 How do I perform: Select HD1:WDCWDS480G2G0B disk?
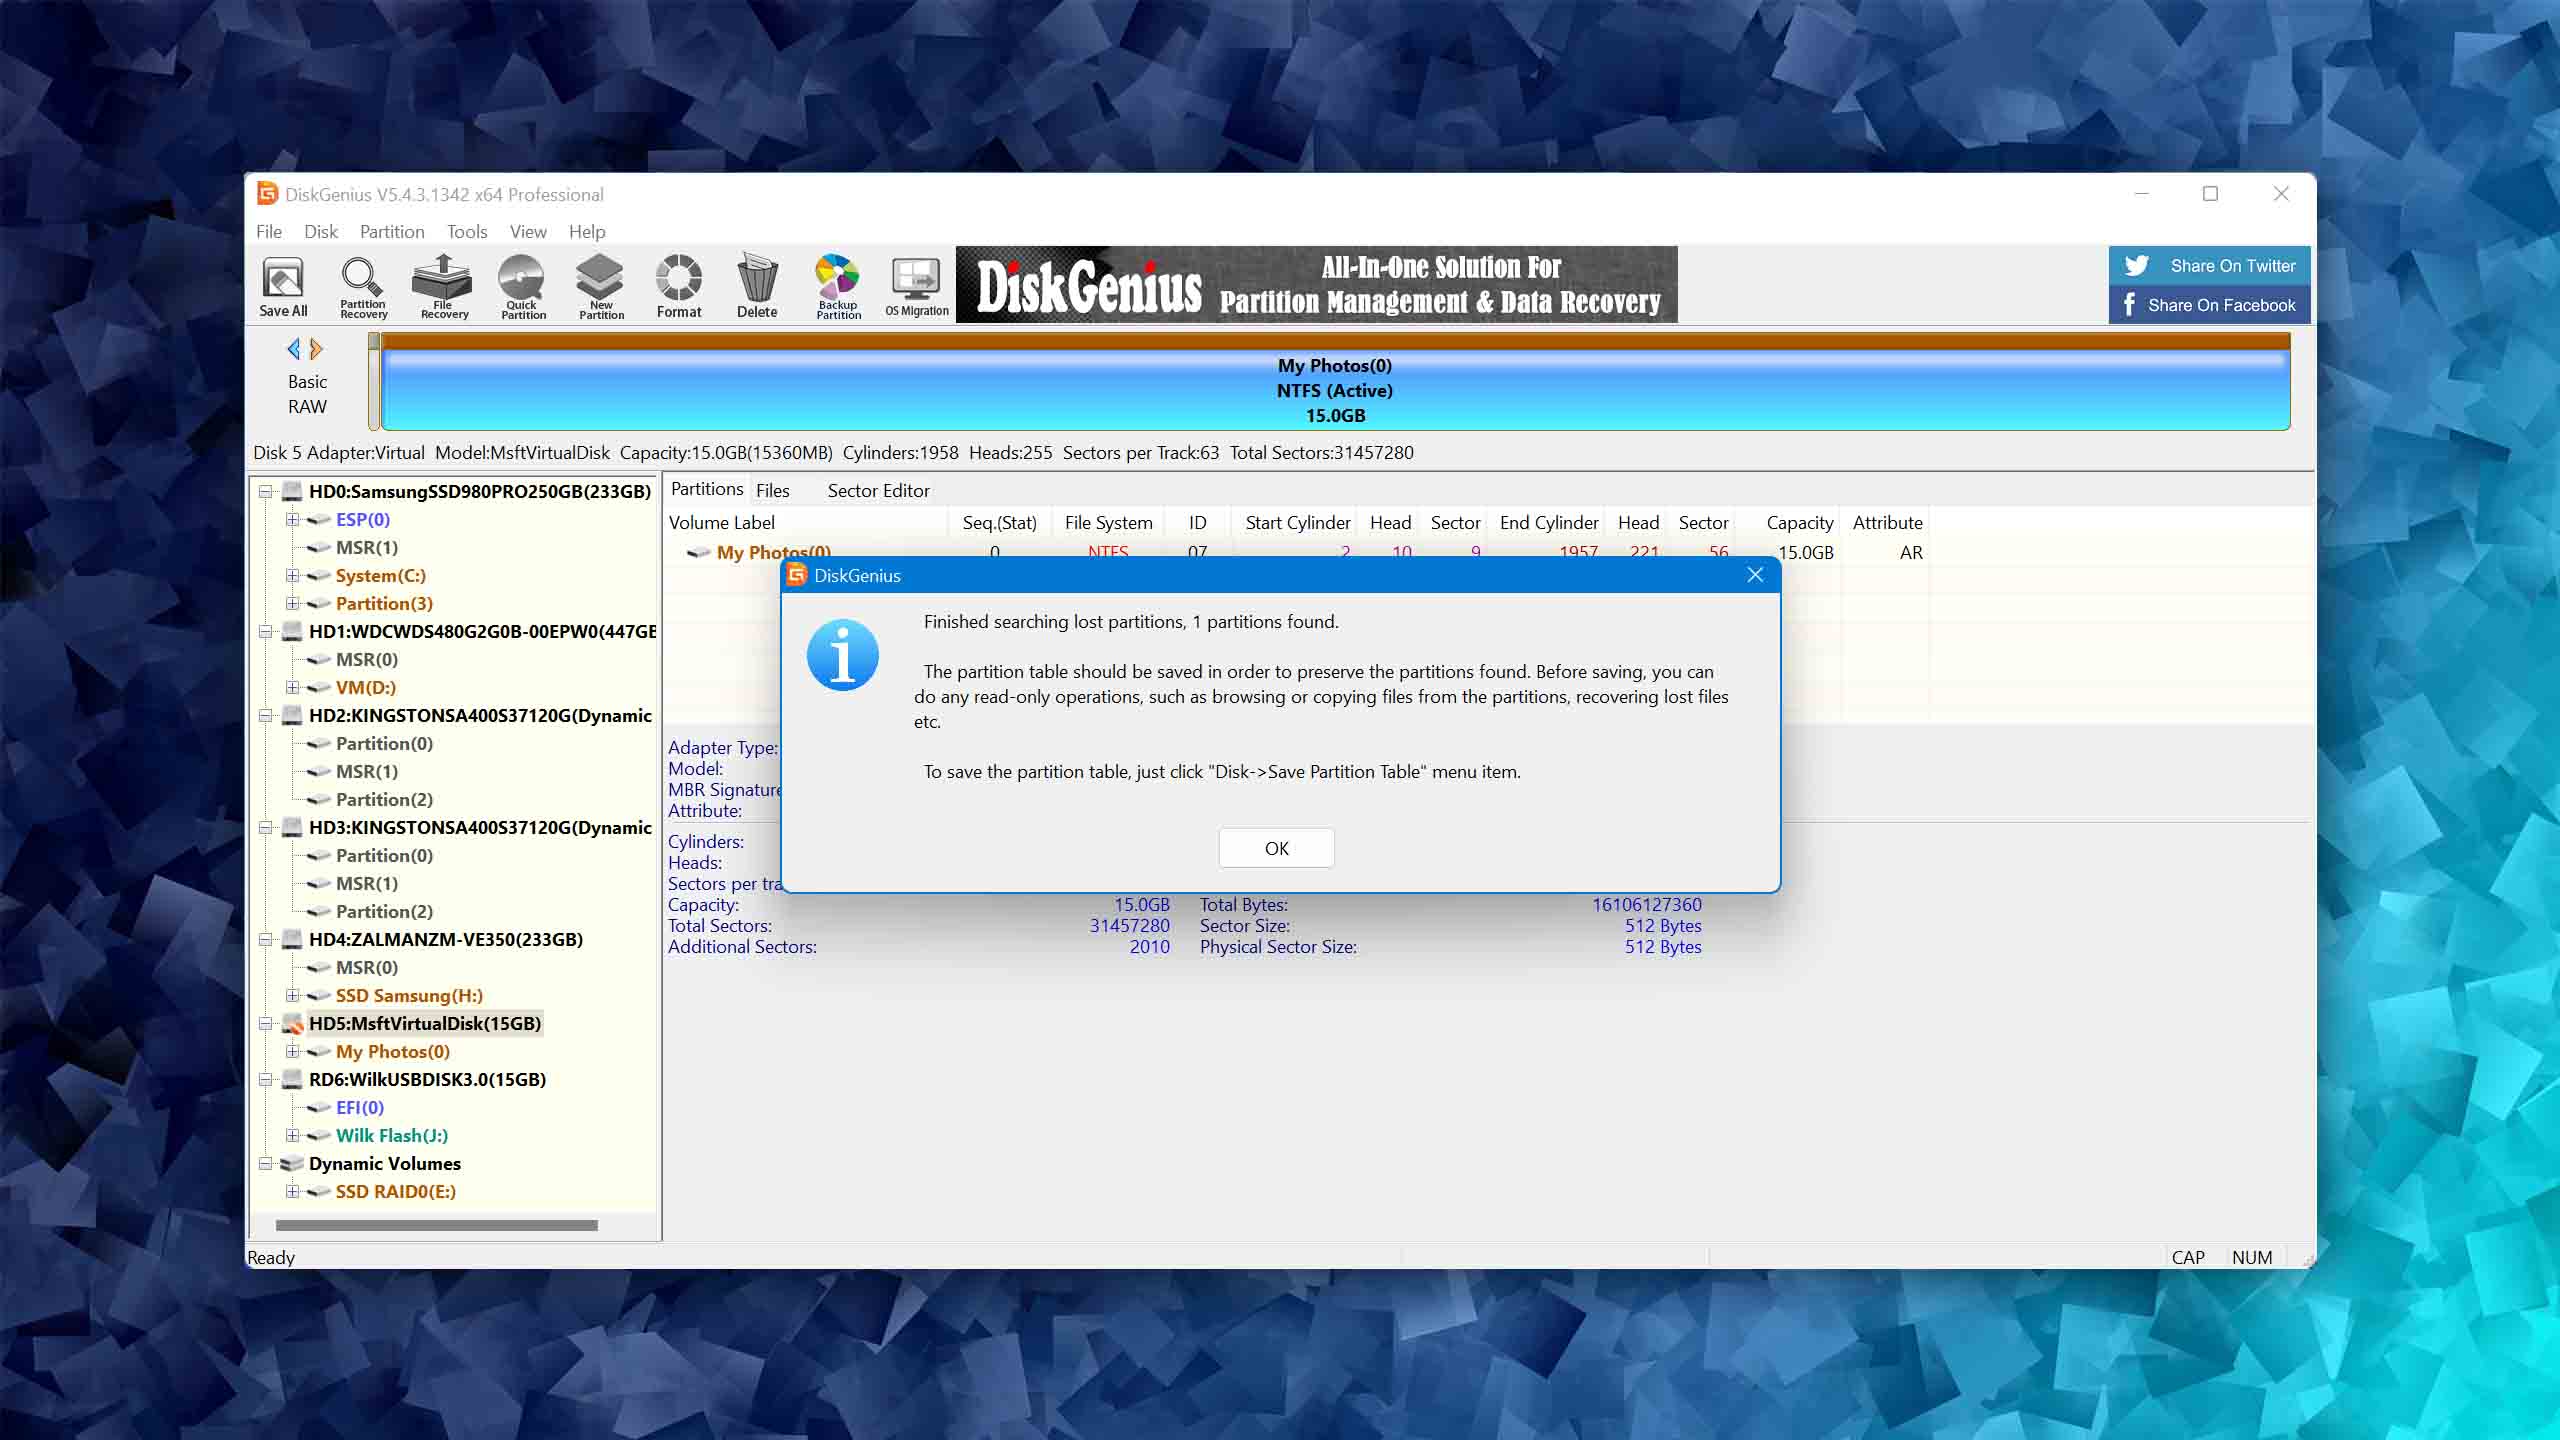(x=482, y=631)
